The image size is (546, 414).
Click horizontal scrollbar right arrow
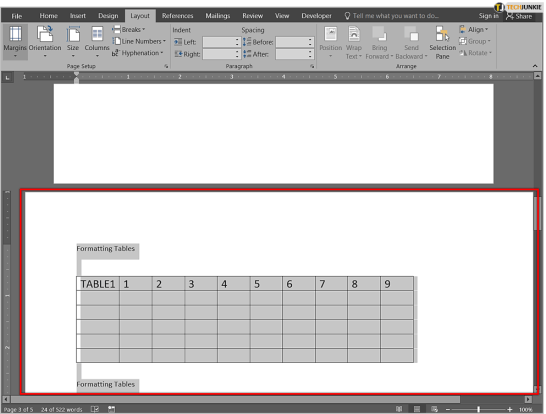point(528,399)
